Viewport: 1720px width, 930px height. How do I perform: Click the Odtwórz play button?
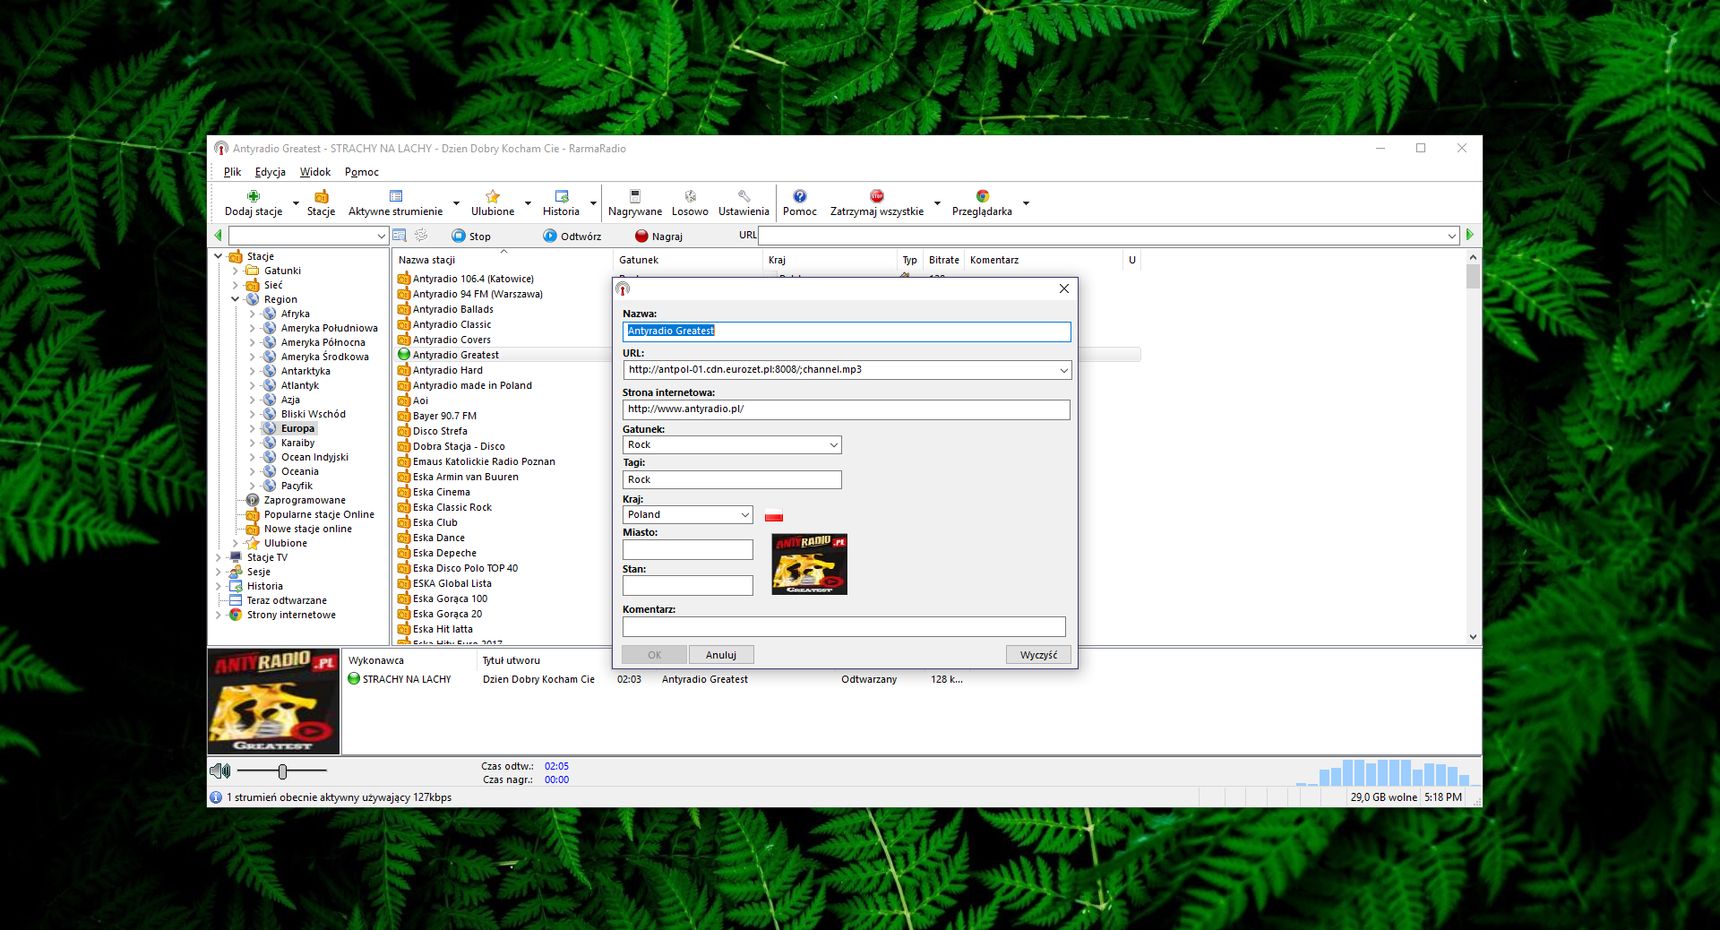click(572, 236)
